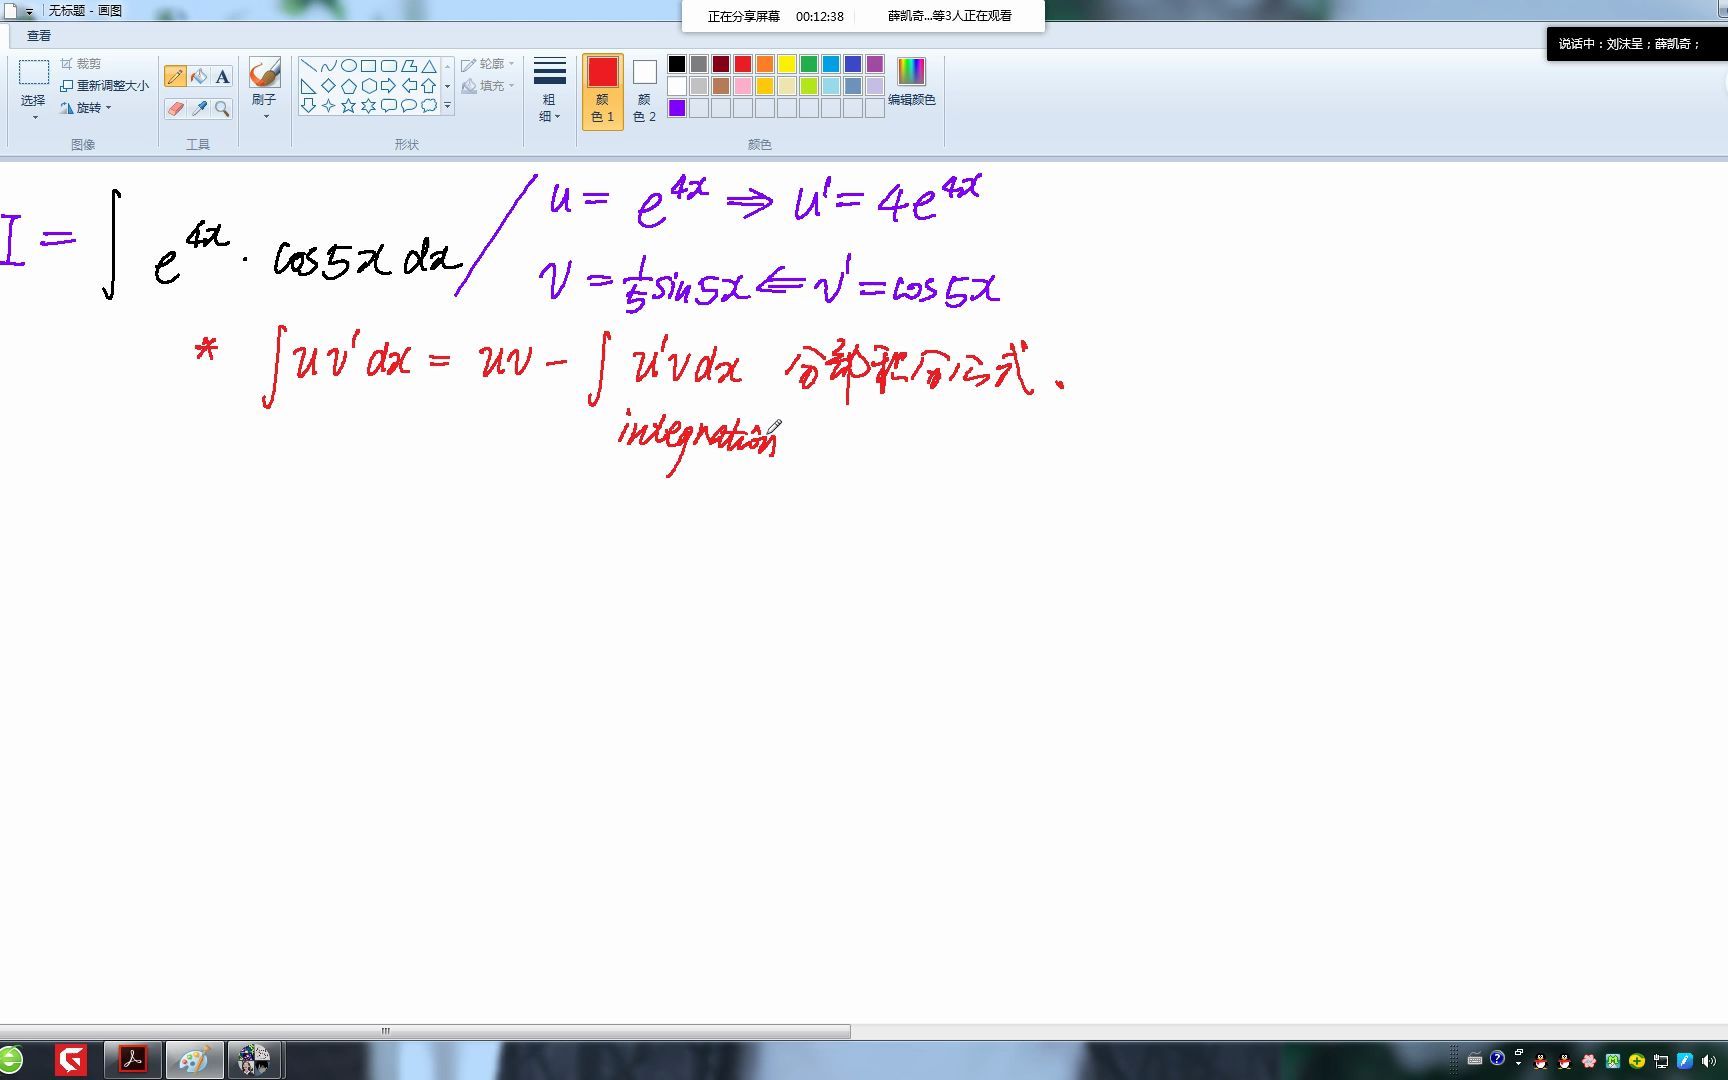
Task: Pick the black color swatch
Action: point(677,64)
